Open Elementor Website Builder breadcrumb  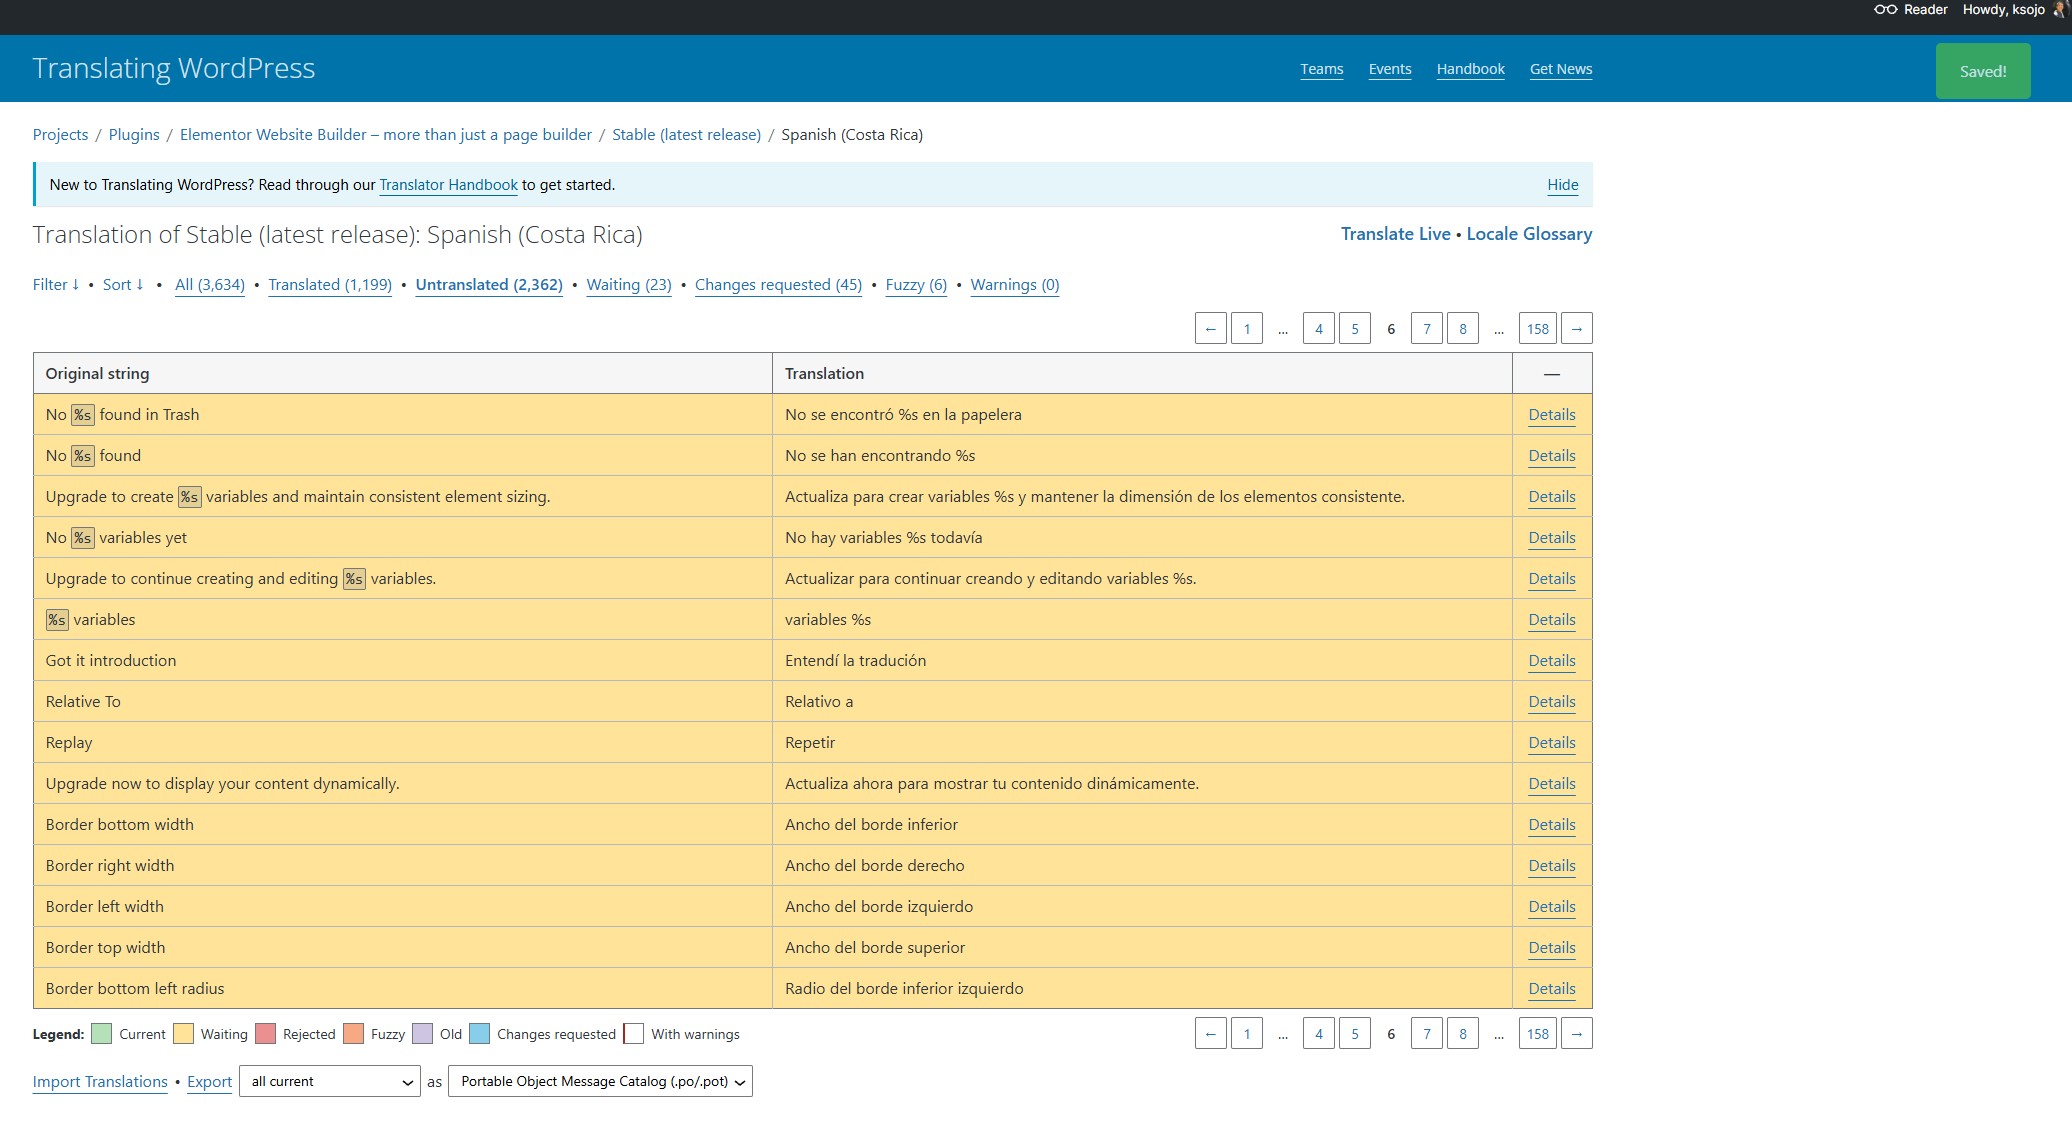click(386, 135)
